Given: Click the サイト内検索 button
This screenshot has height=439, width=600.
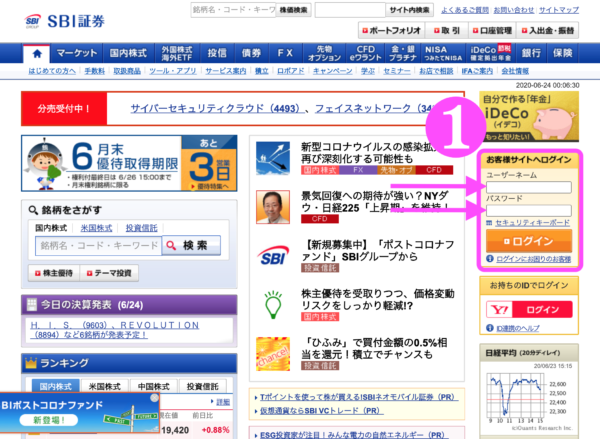Looking at the screenshot, I should pos(409,10).
